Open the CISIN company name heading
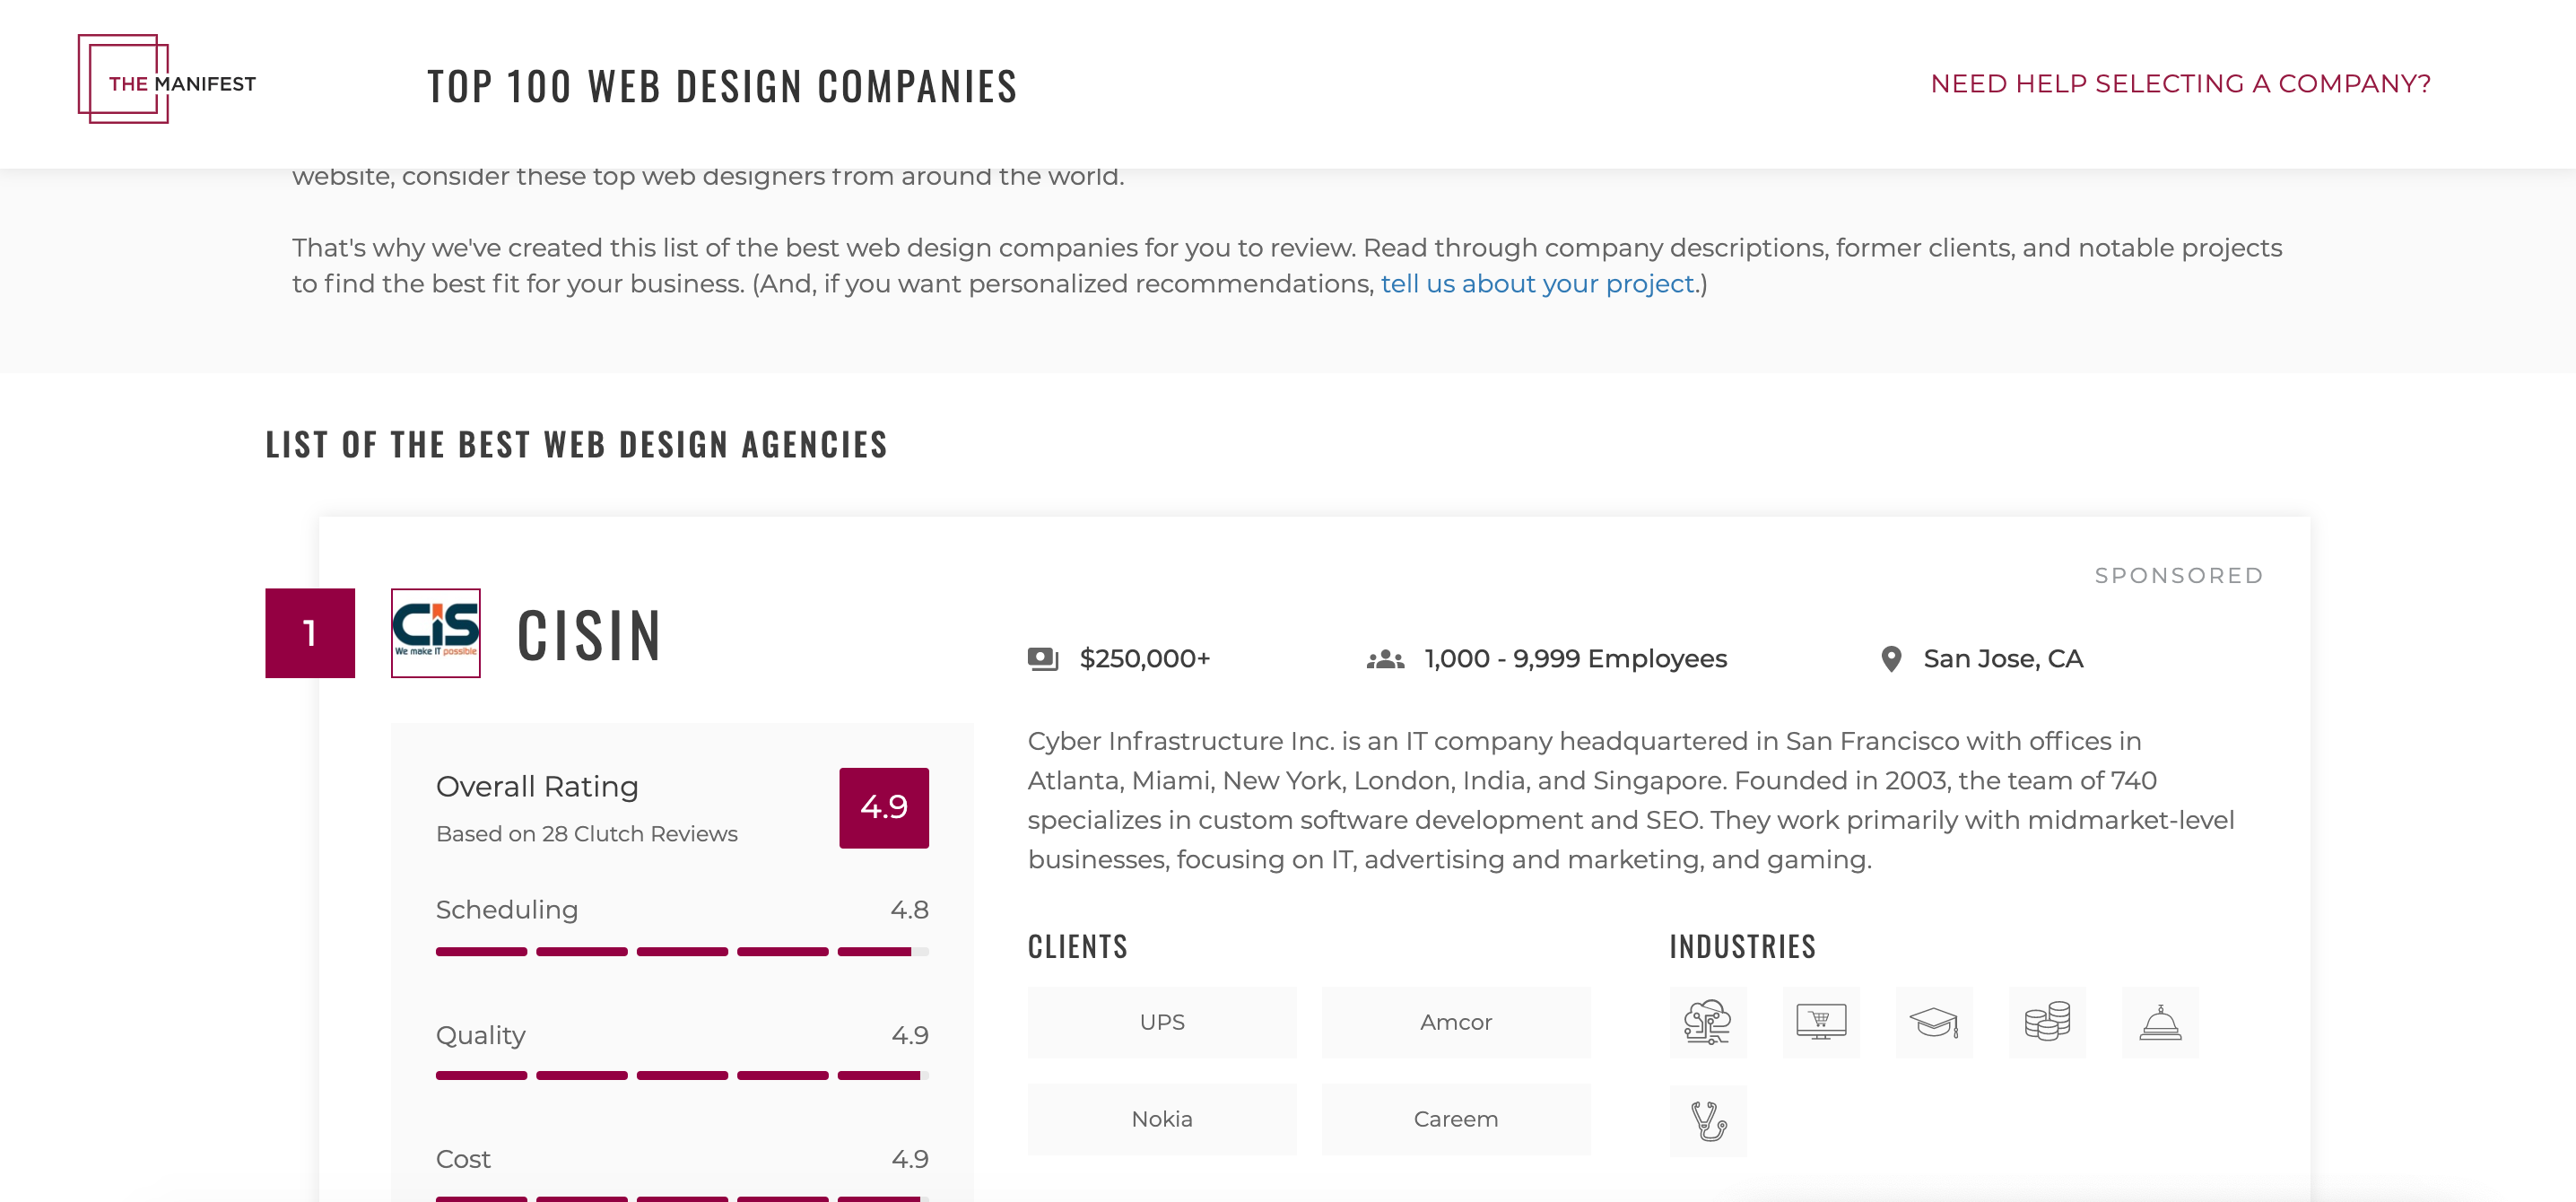Viewport: 2576px width, 1202px height. [x=589, y=635]
